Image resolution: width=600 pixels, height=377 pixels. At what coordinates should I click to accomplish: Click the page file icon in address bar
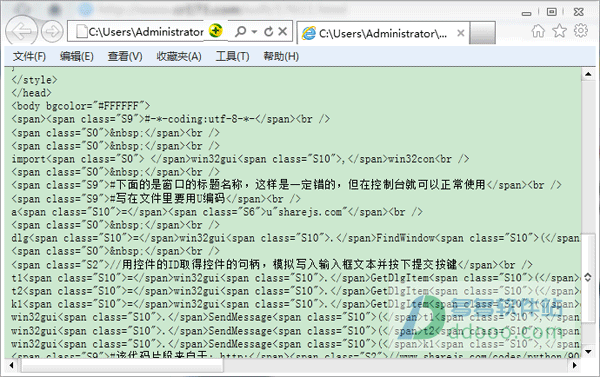[81, 31]
